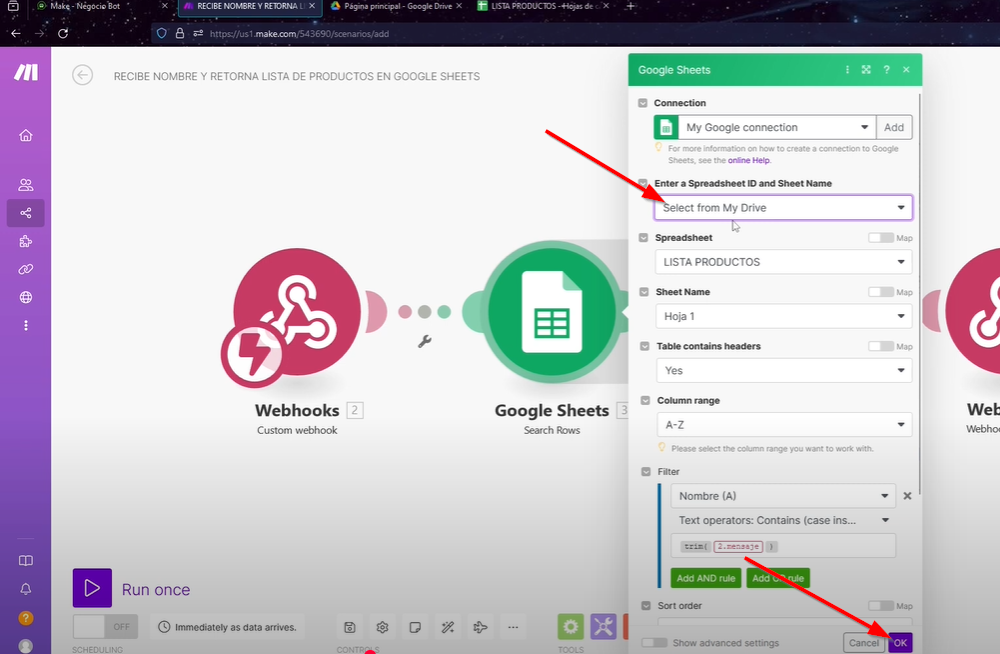This screenshot has height=654, width=1000.
Task: Open a new browser tab
Action: coord(630,6)
